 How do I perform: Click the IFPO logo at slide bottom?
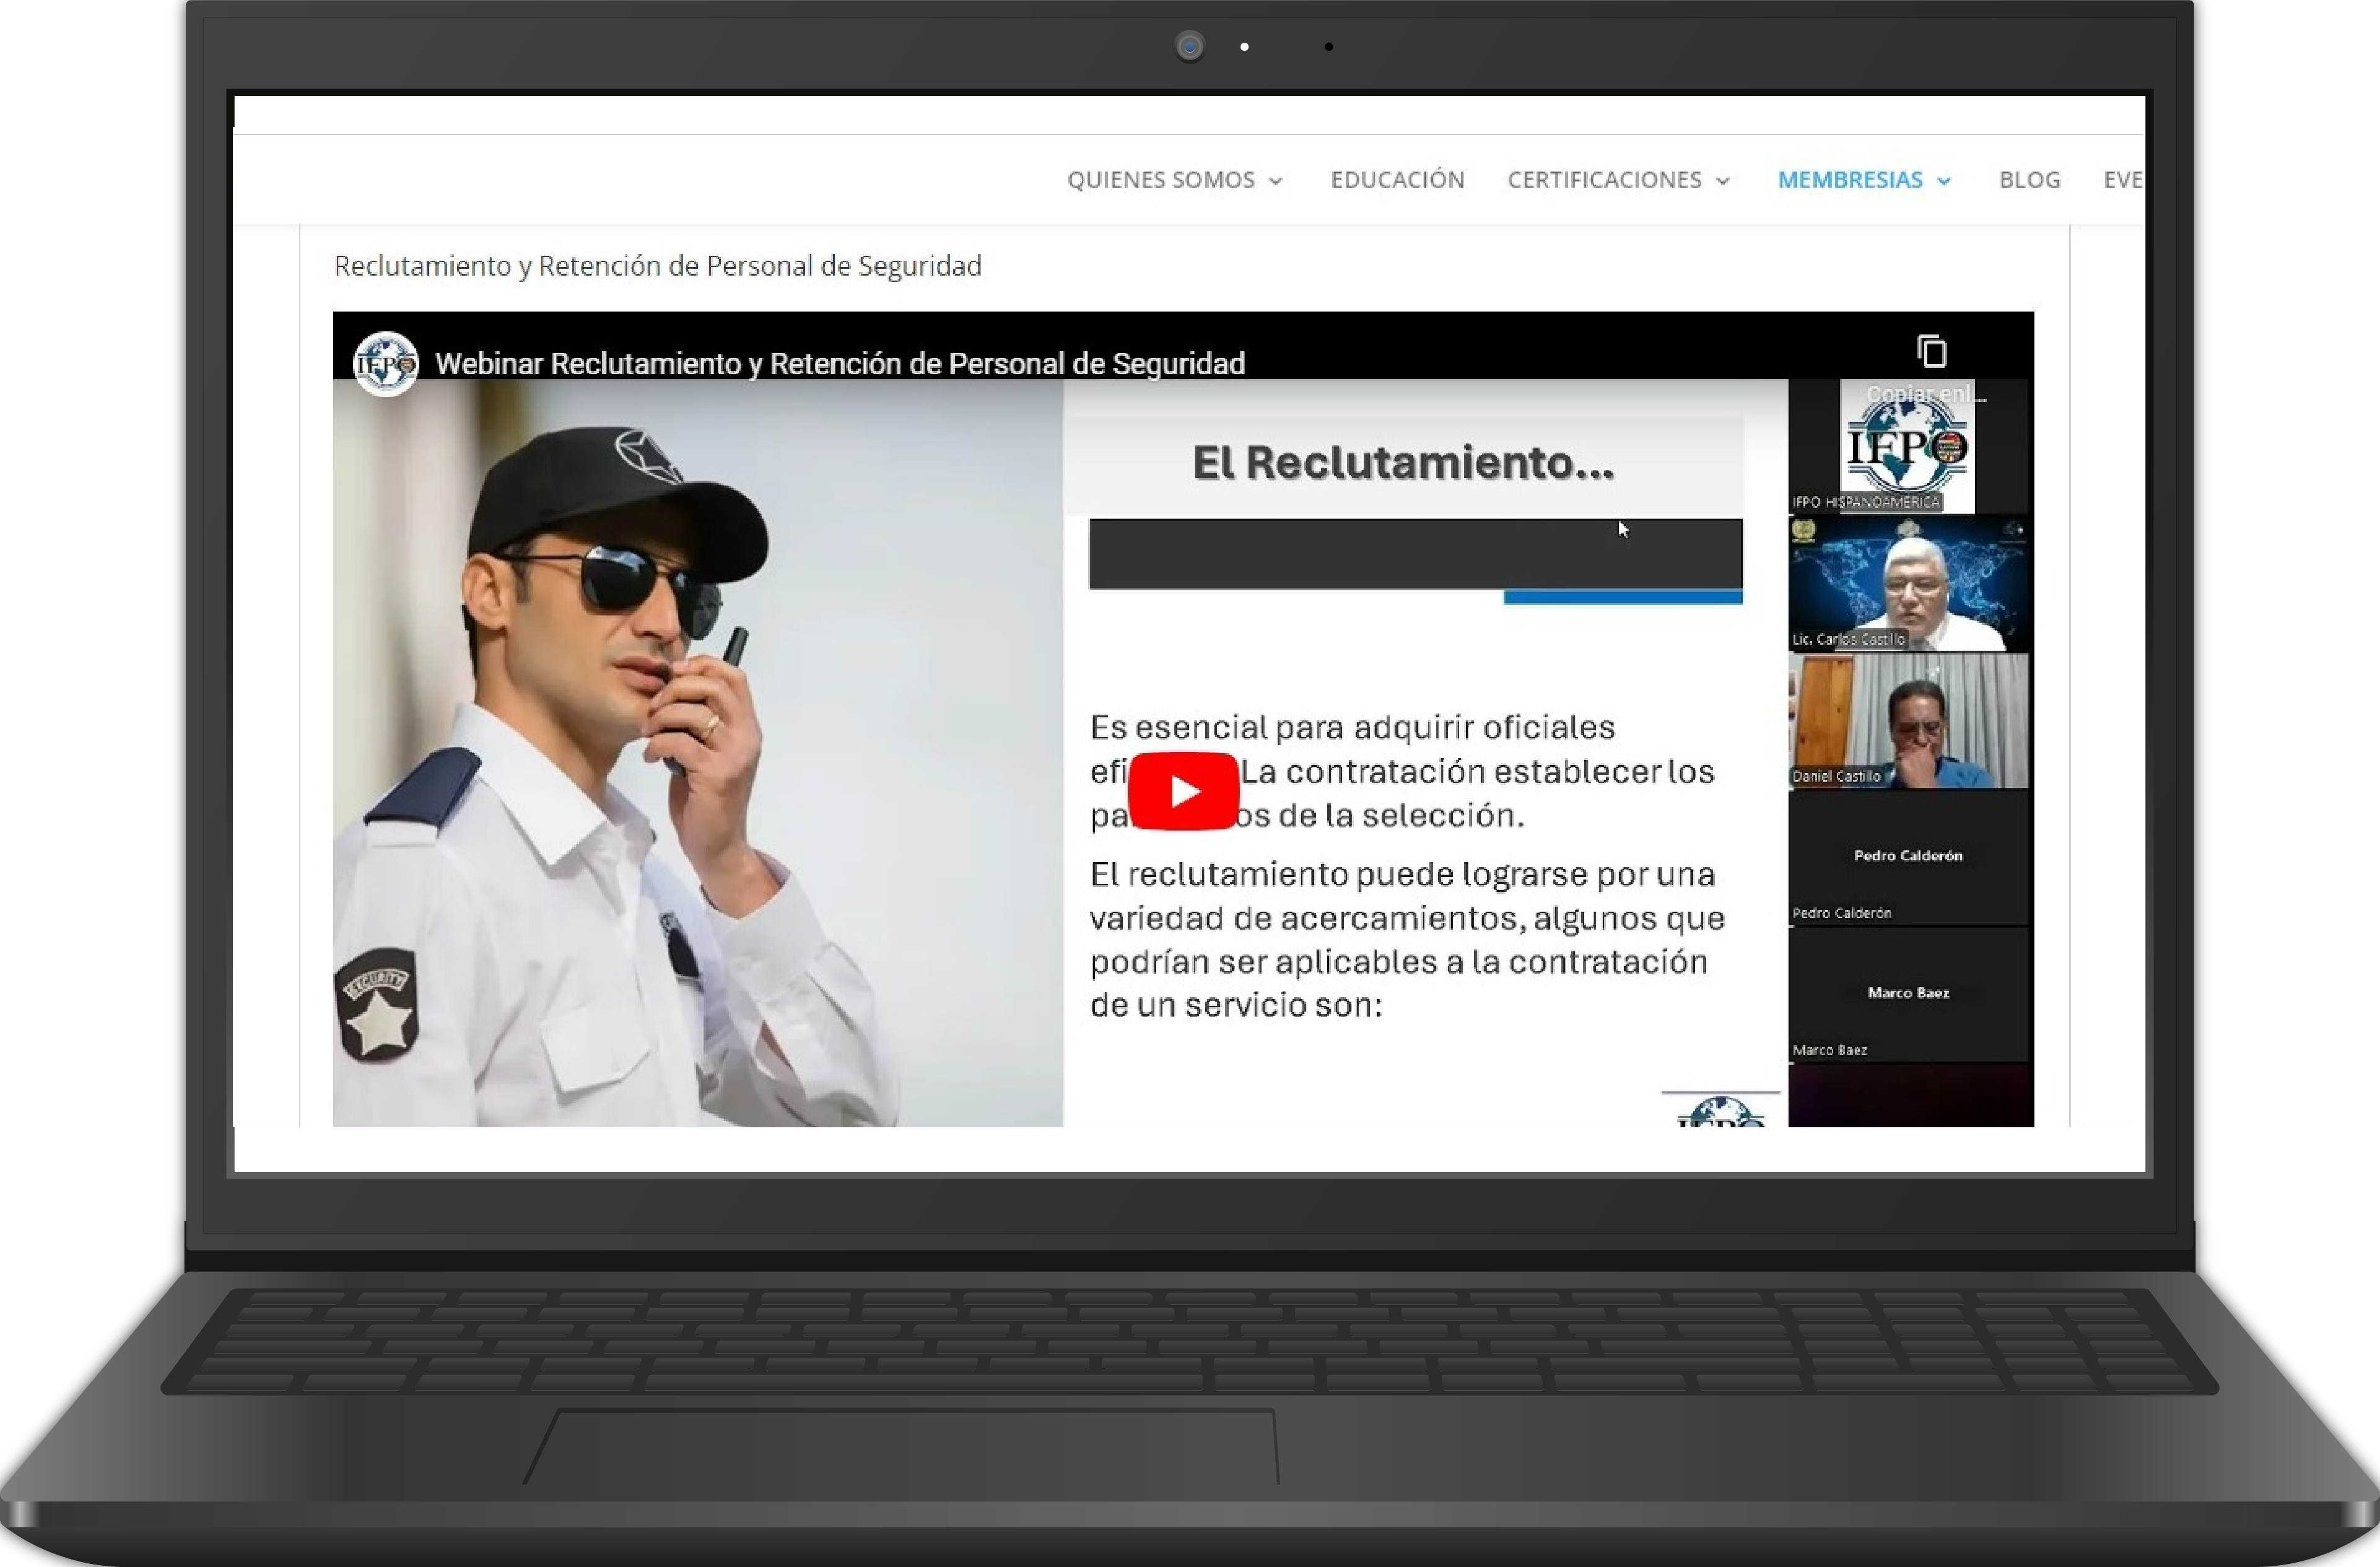pos(1720,1111)
